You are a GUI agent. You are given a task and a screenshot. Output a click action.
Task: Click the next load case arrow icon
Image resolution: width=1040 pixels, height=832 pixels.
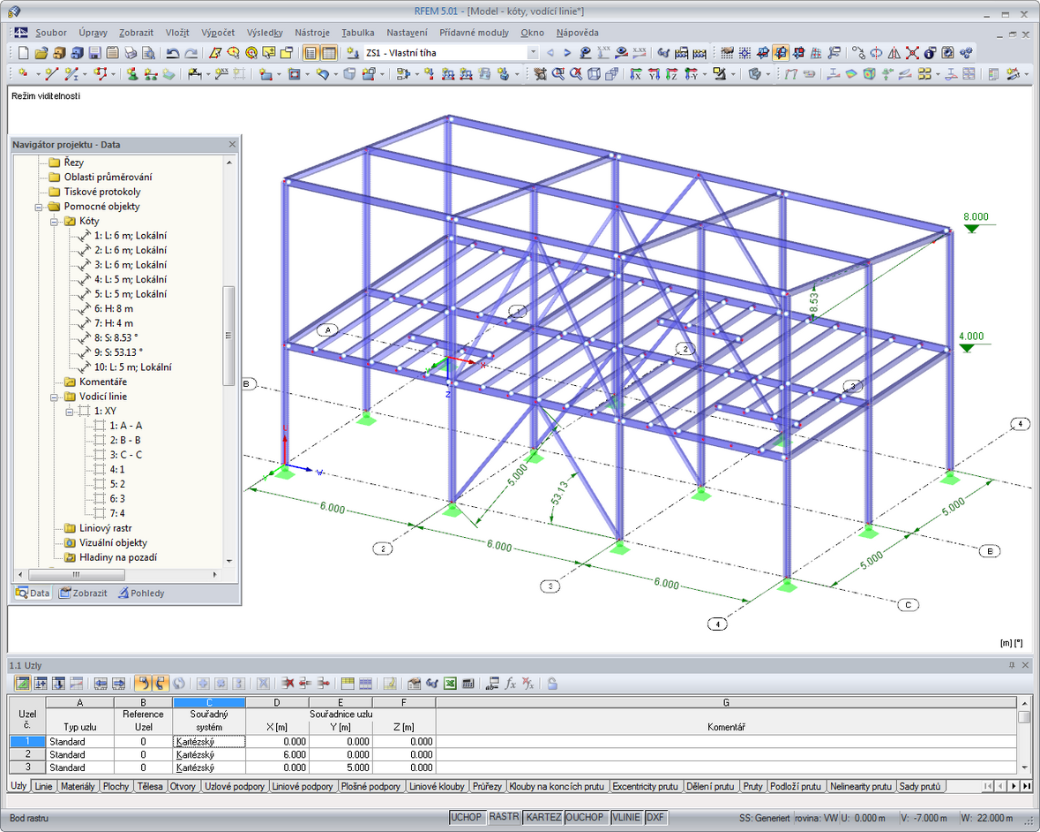(567, 53)
